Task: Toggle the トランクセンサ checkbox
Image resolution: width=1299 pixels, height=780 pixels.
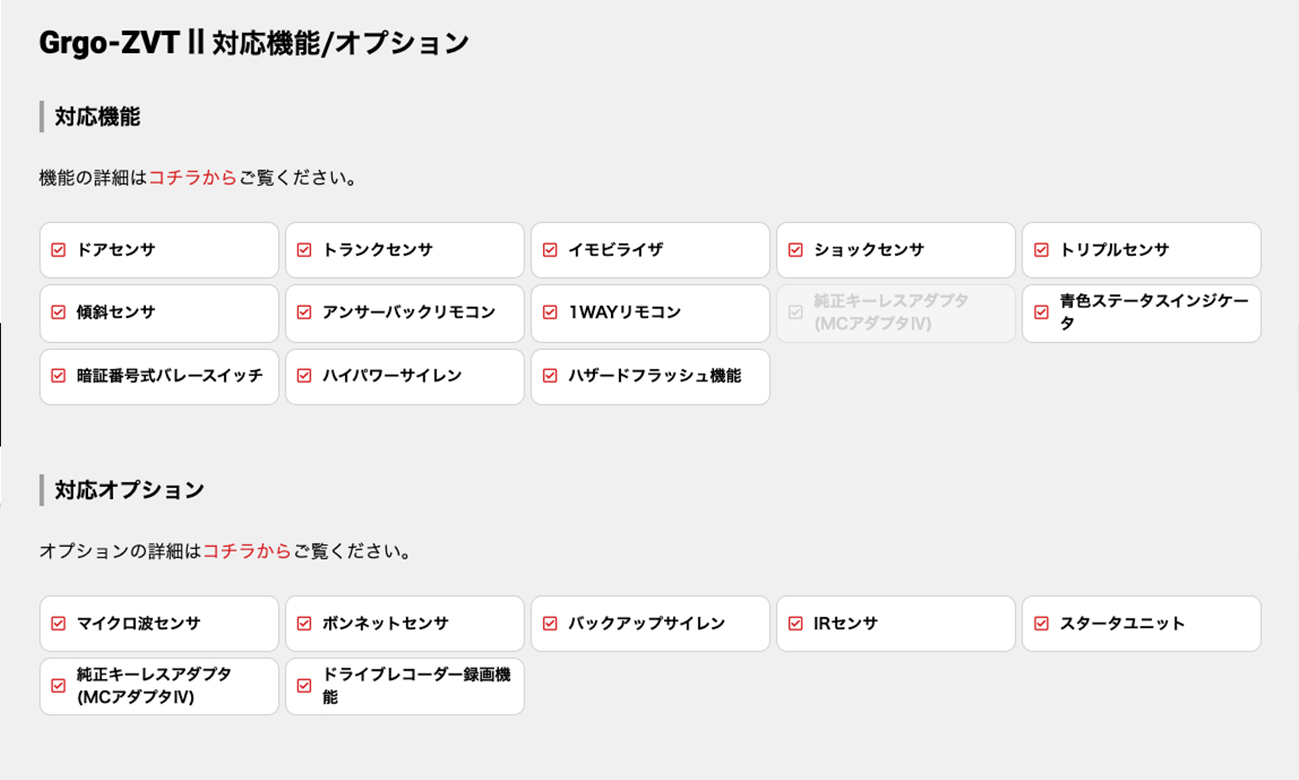Action: click(x=304, y=250)
